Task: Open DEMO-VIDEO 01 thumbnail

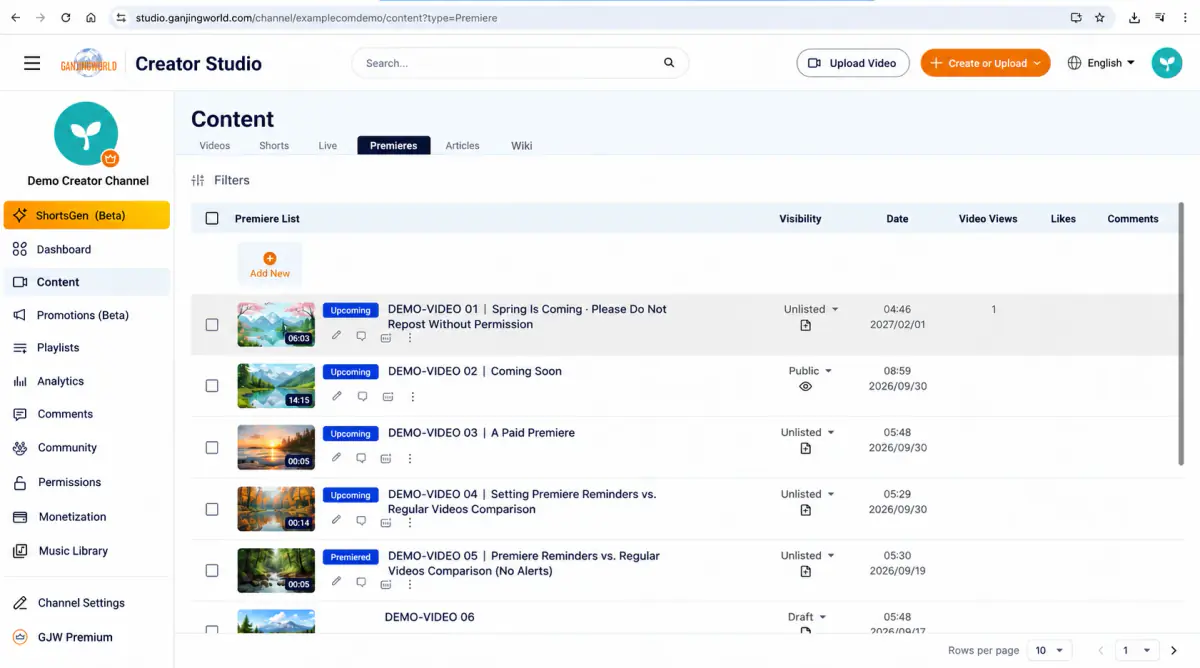Action: [276, 324]
